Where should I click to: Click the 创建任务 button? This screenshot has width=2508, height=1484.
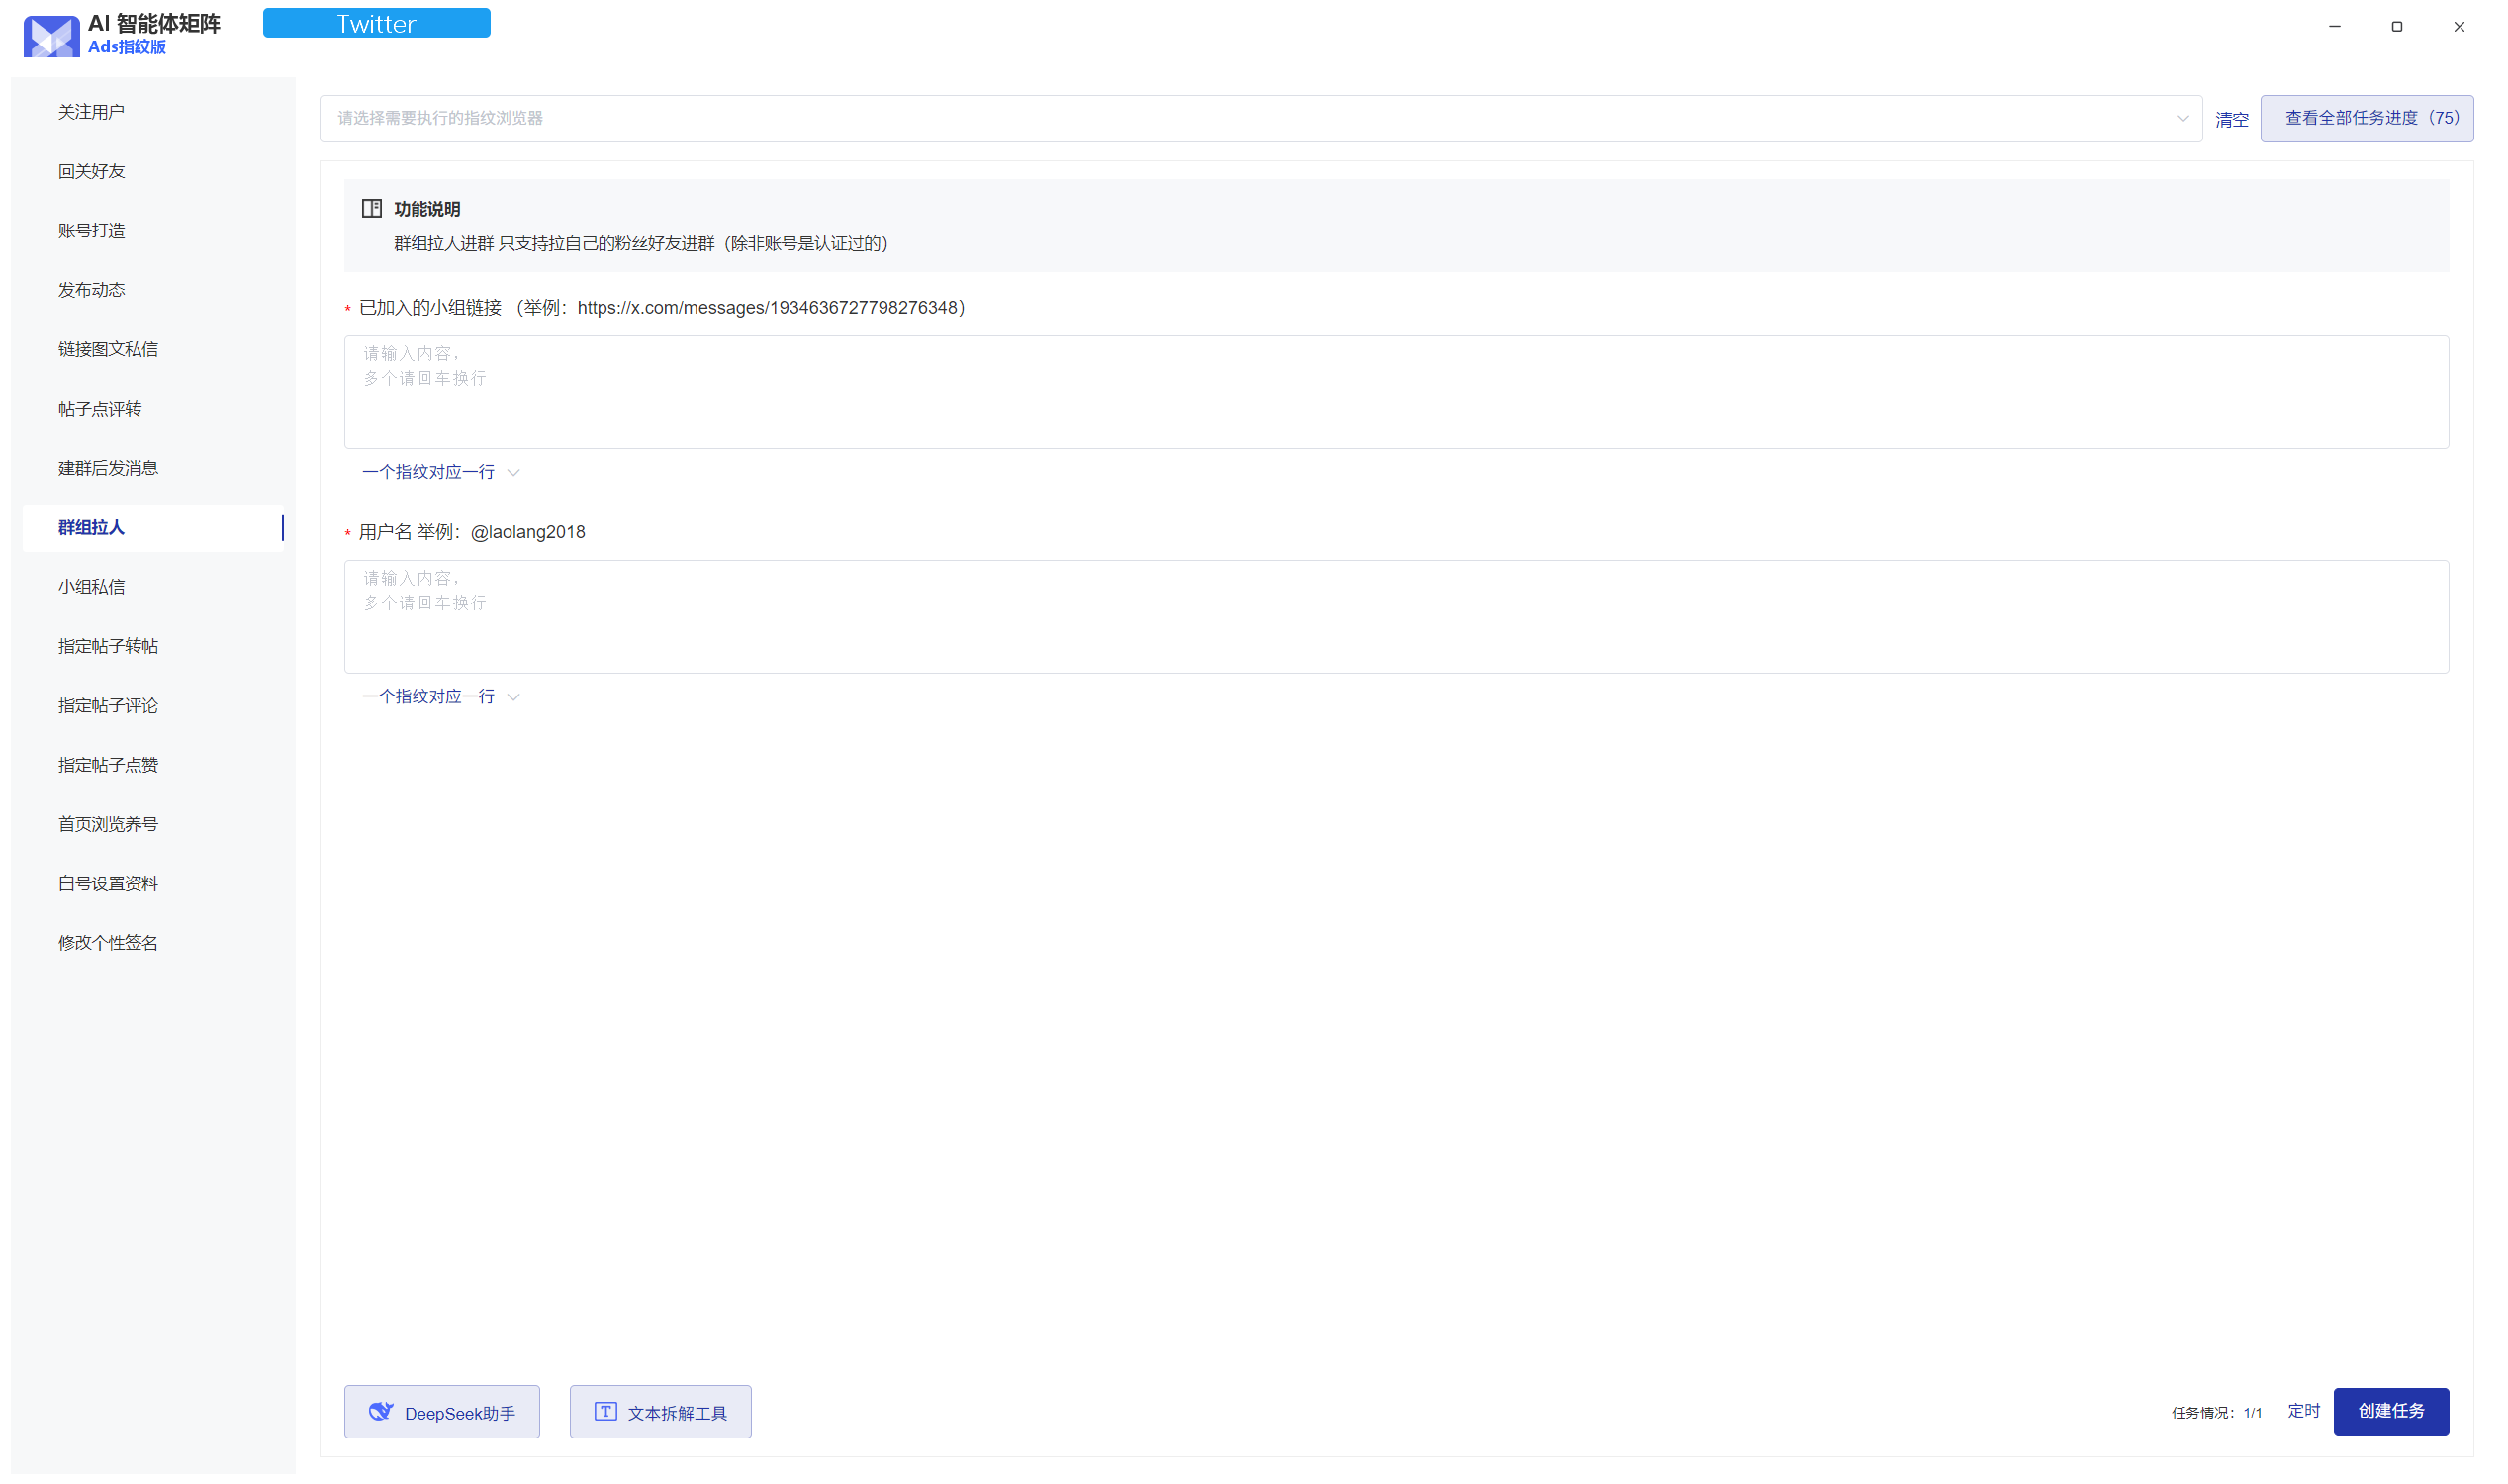tap(2391, 1411)
